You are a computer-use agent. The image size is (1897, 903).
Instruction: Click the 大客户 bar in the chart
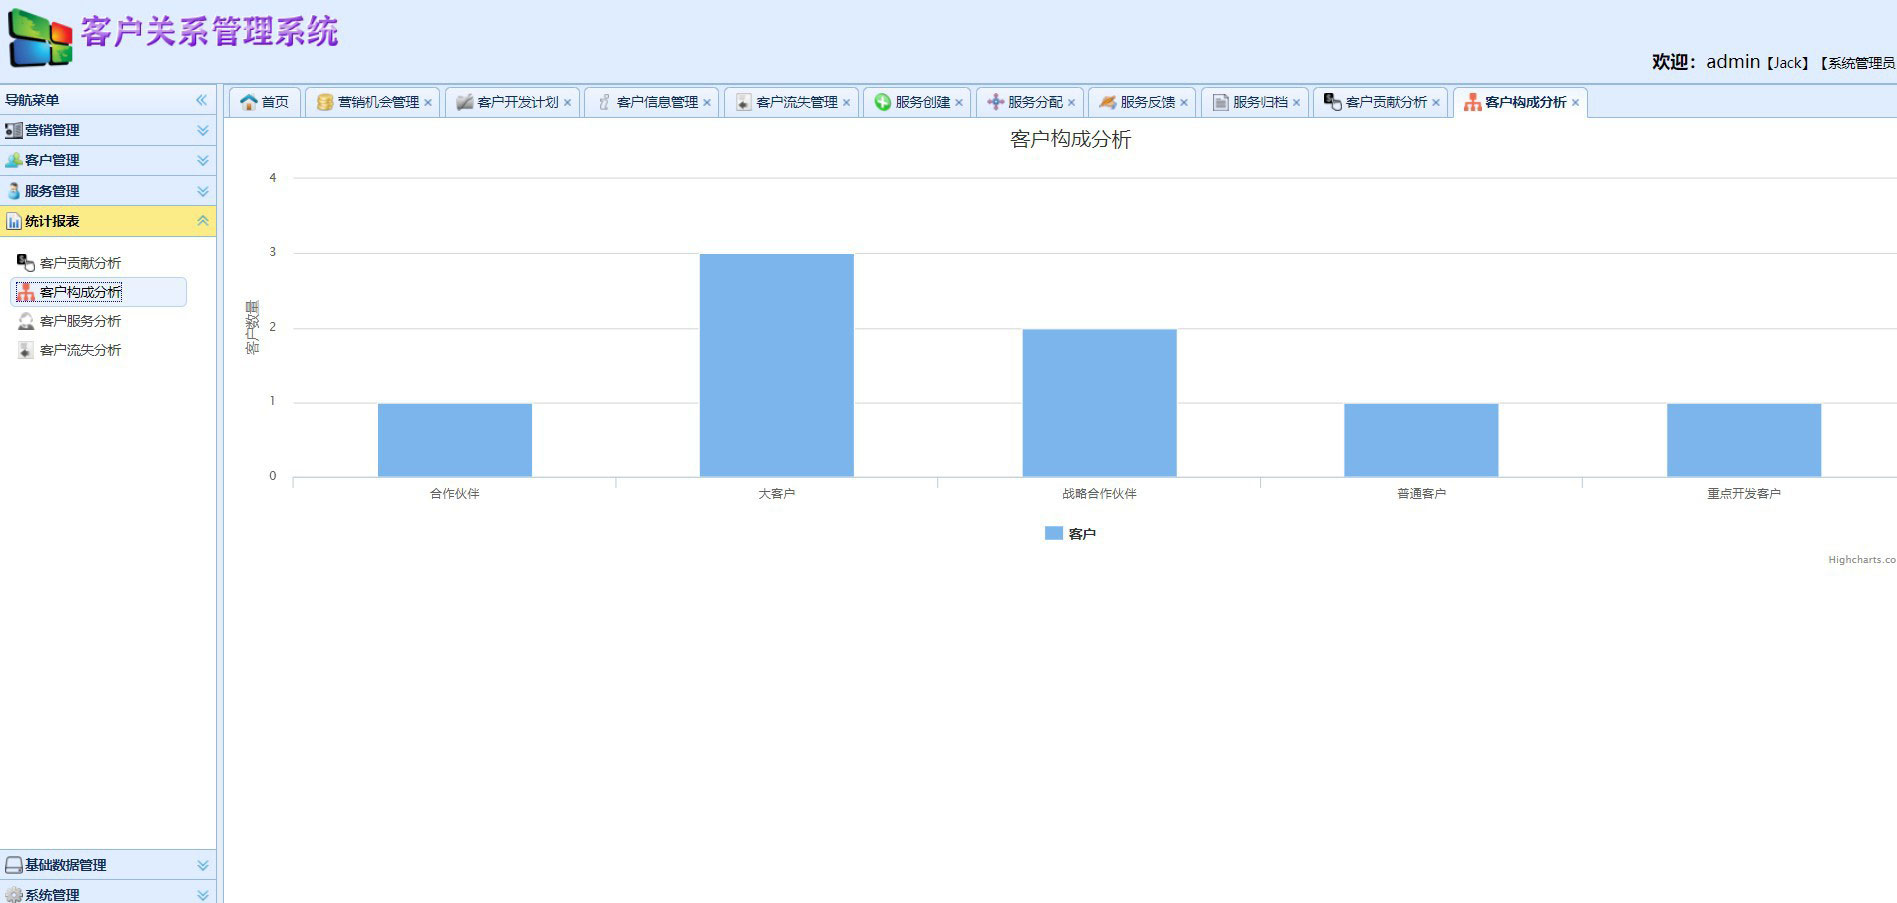(x=776, y=365)
